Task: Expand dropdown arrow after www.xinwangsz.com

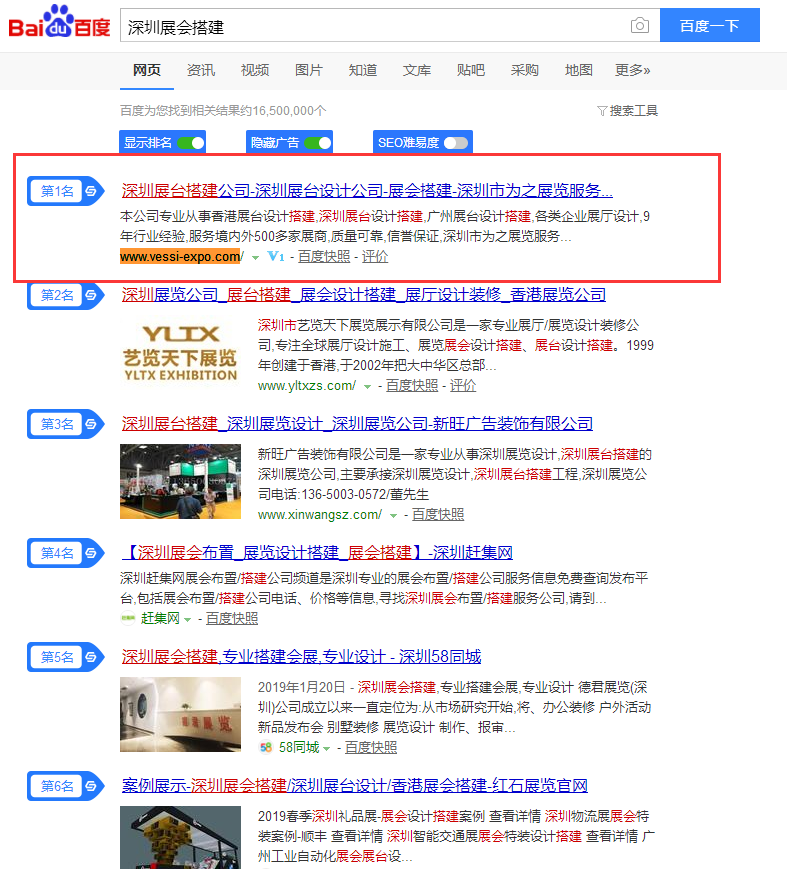Action: [393, 516]
